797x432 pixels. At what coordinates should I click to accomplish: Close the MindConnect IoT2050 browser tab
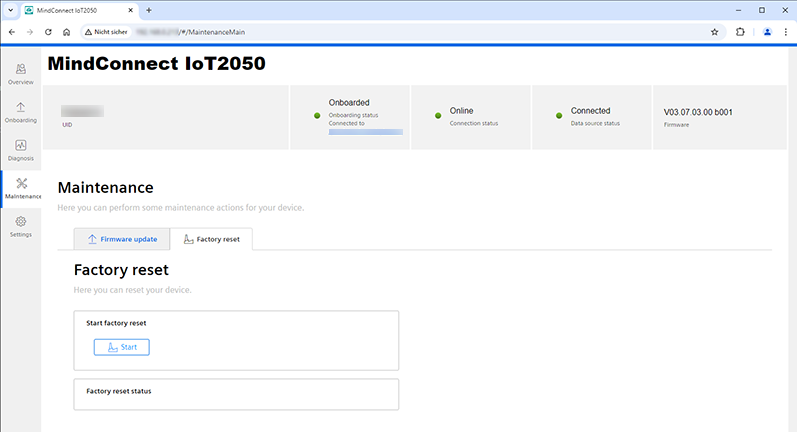click(131, 10)
